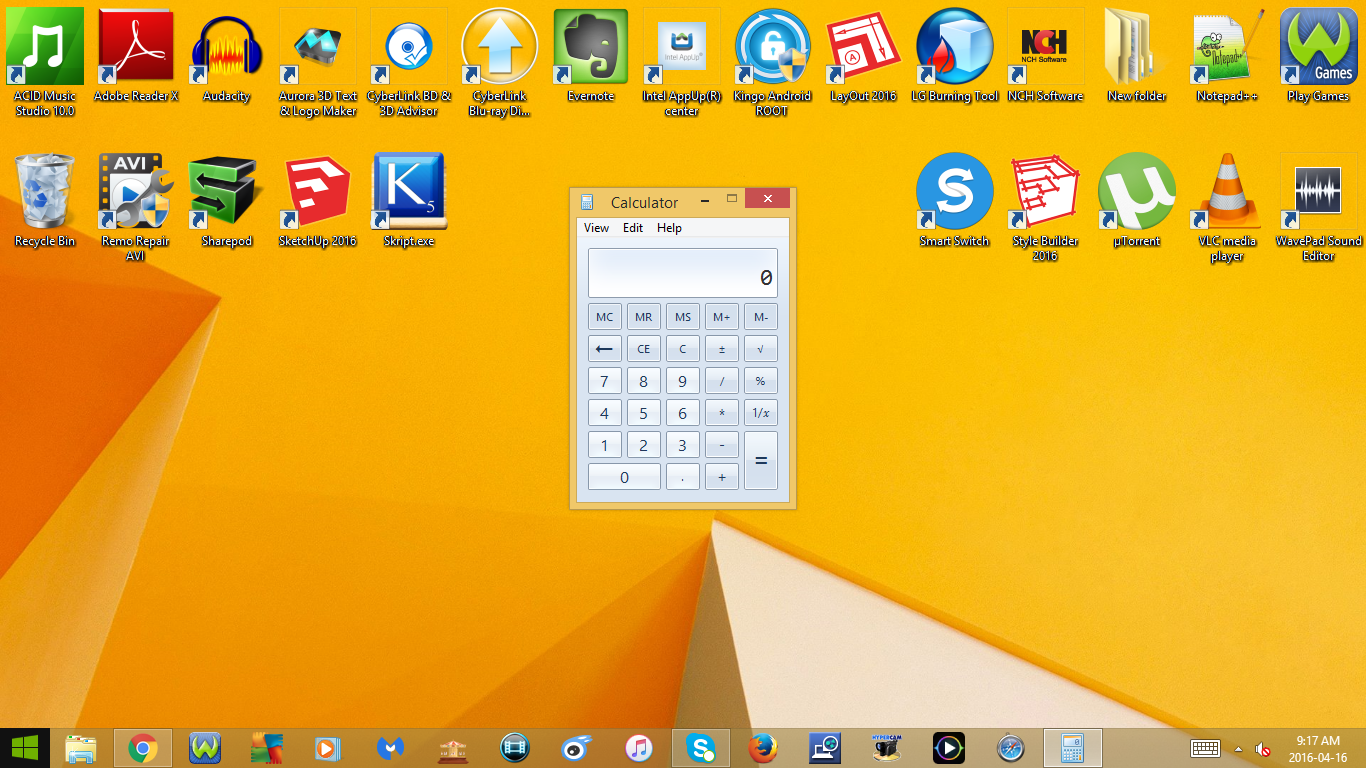Screen dimensions: 1366x768
Task: Click the square root button
Action: (761, 349)
